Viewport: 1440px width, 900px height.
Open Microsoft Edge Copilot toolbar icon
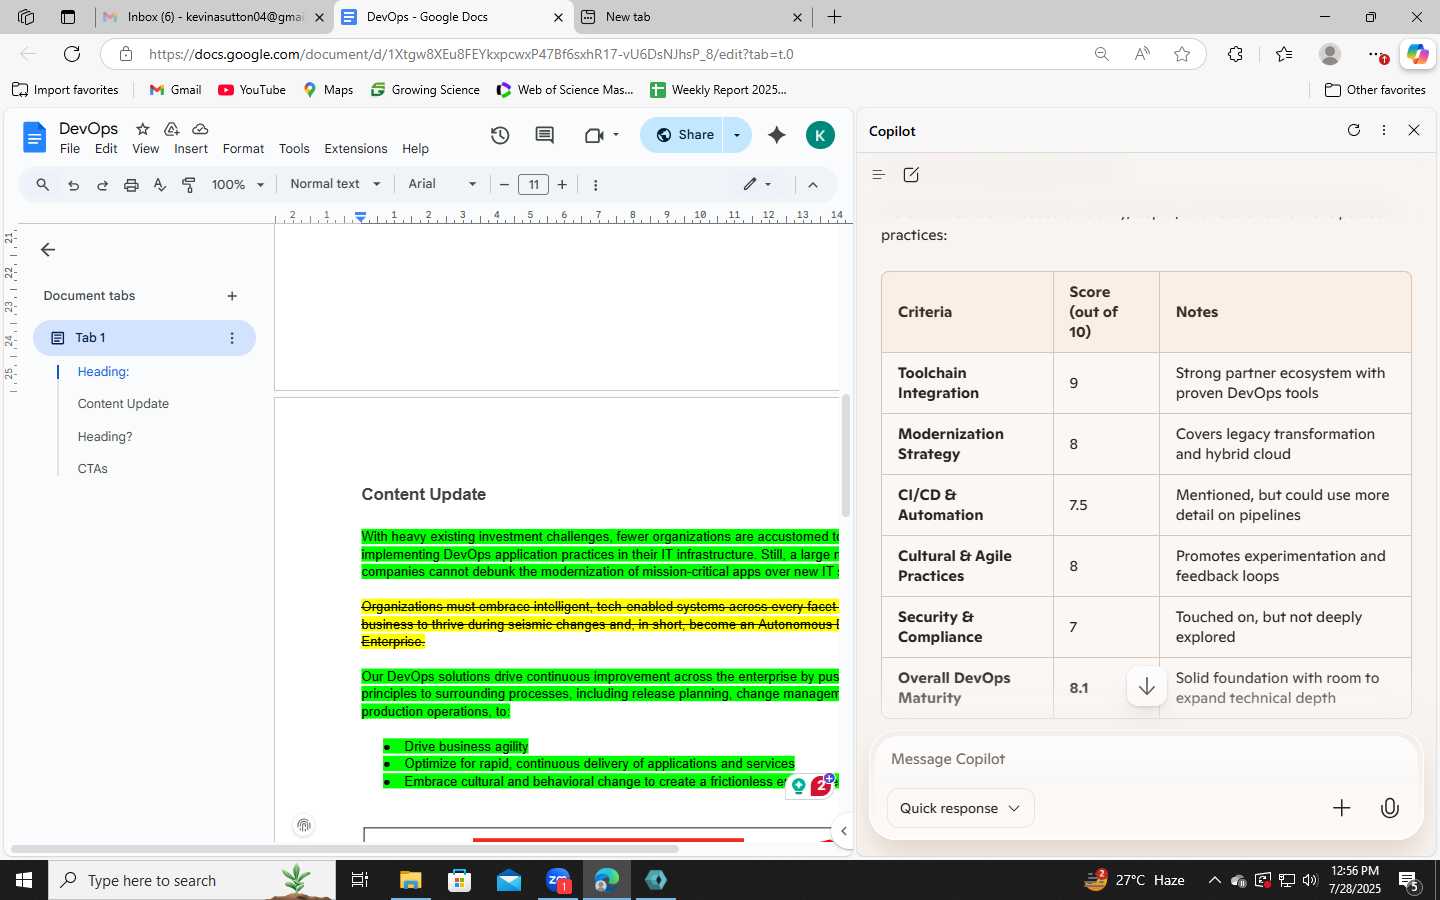pos(1418,54)
